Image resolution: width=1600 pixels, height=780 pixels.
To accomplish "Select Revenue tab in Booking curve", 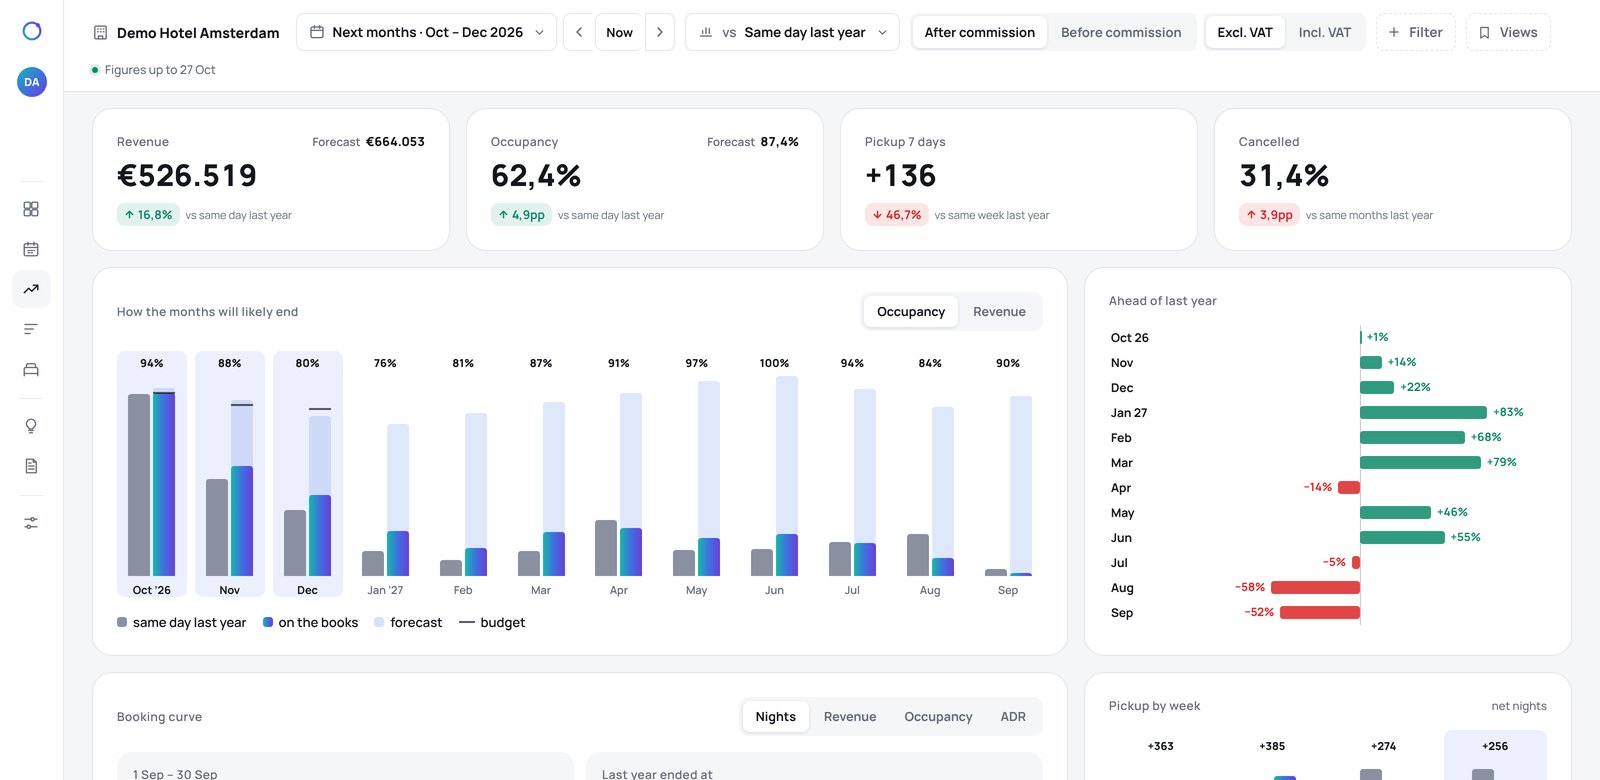I will (850, 716).
